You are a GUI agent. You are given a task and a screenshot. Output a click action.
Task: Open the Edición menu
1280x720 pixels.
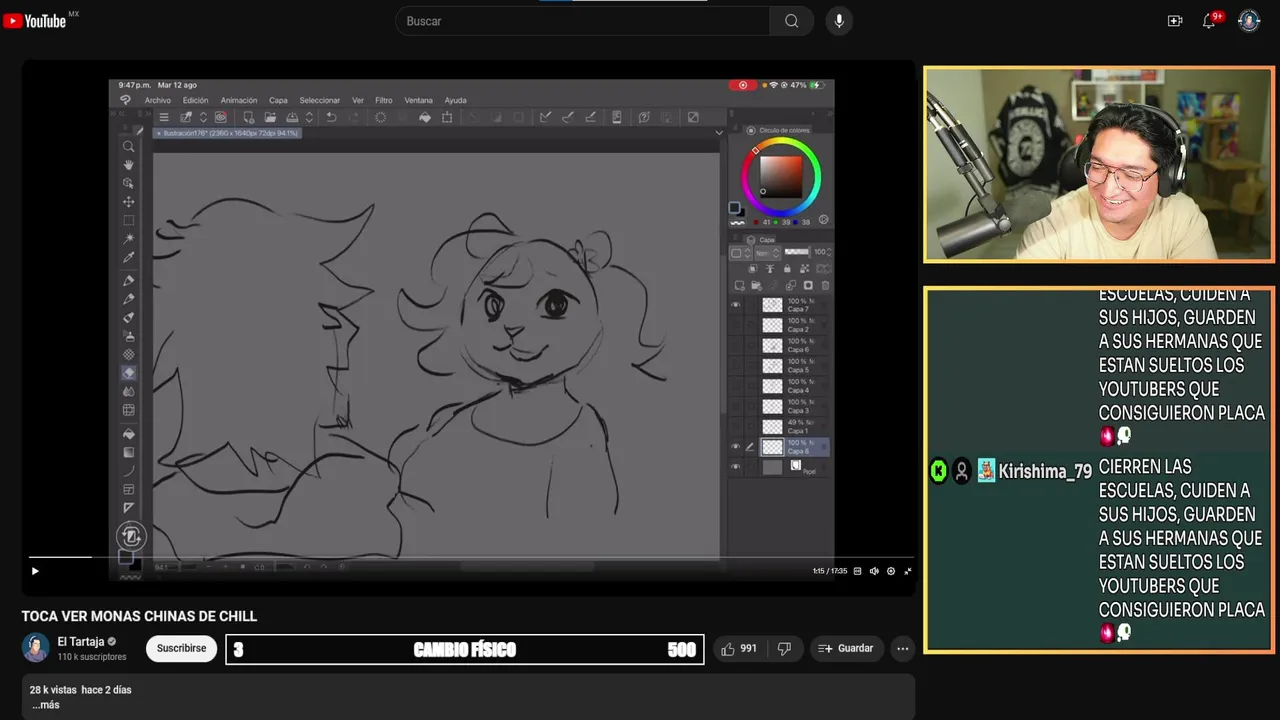click(196, 100)
